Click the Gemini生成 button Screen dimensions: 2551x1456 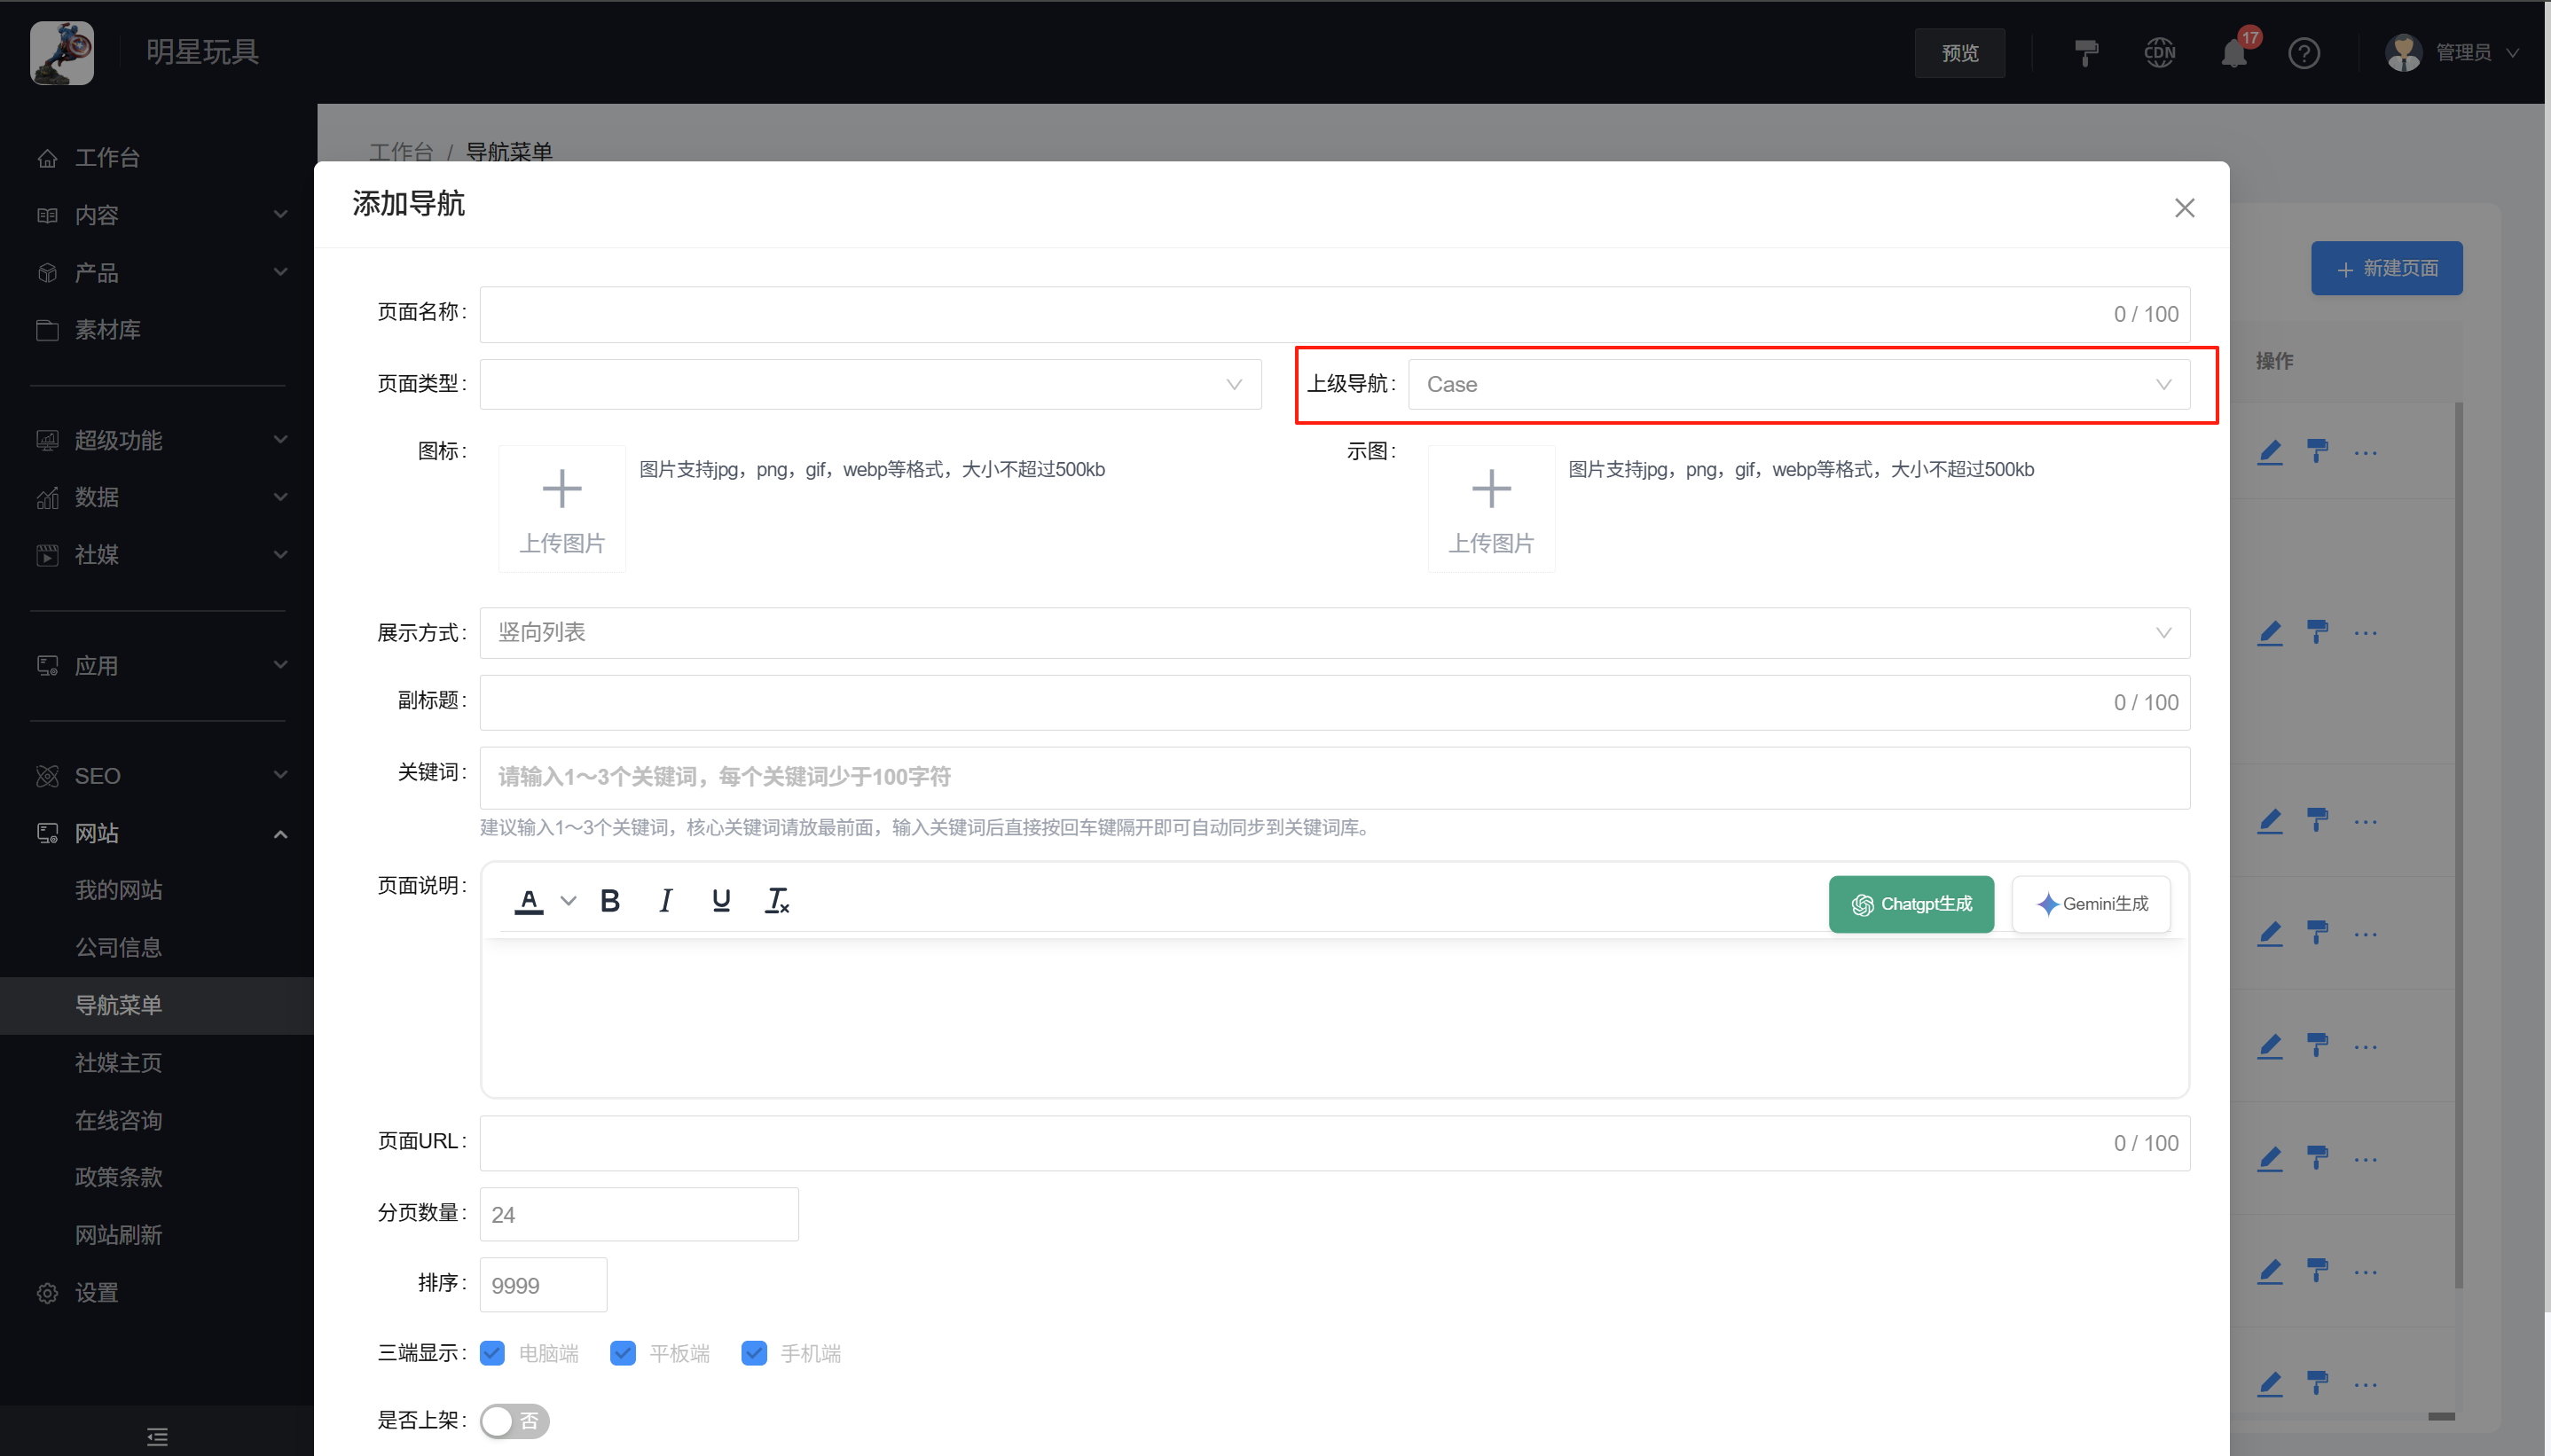tap(2090, 904)
